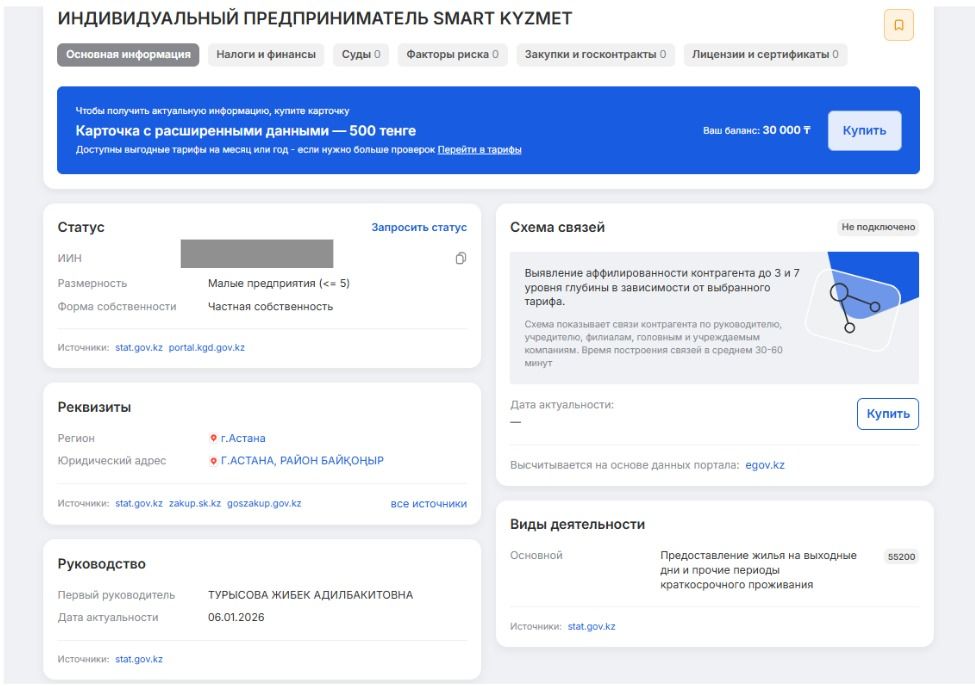Viewport: 975px width, 686px height.
Task: Copy the ИИН value with the copy icon
Action: (x=461, y=258)
